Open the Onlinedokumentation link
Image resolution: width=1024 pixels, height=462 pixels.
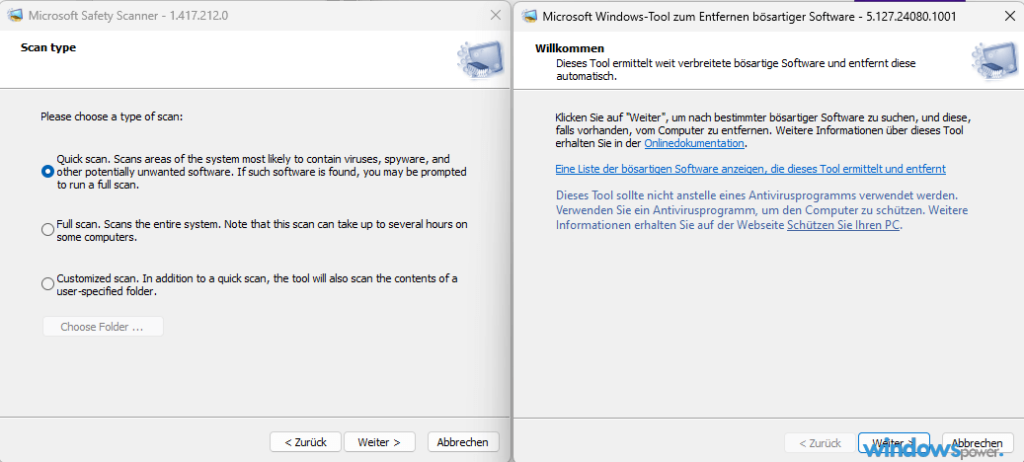pyautogui.click(x=694, y=143)
